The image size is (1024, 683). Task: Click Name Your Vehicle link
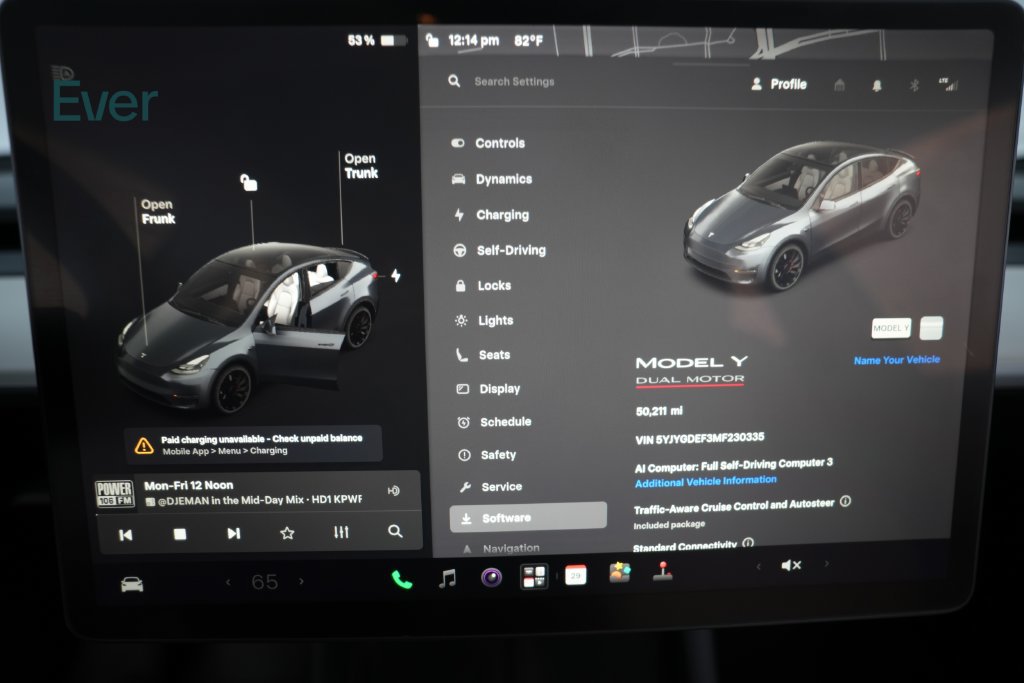897,360
